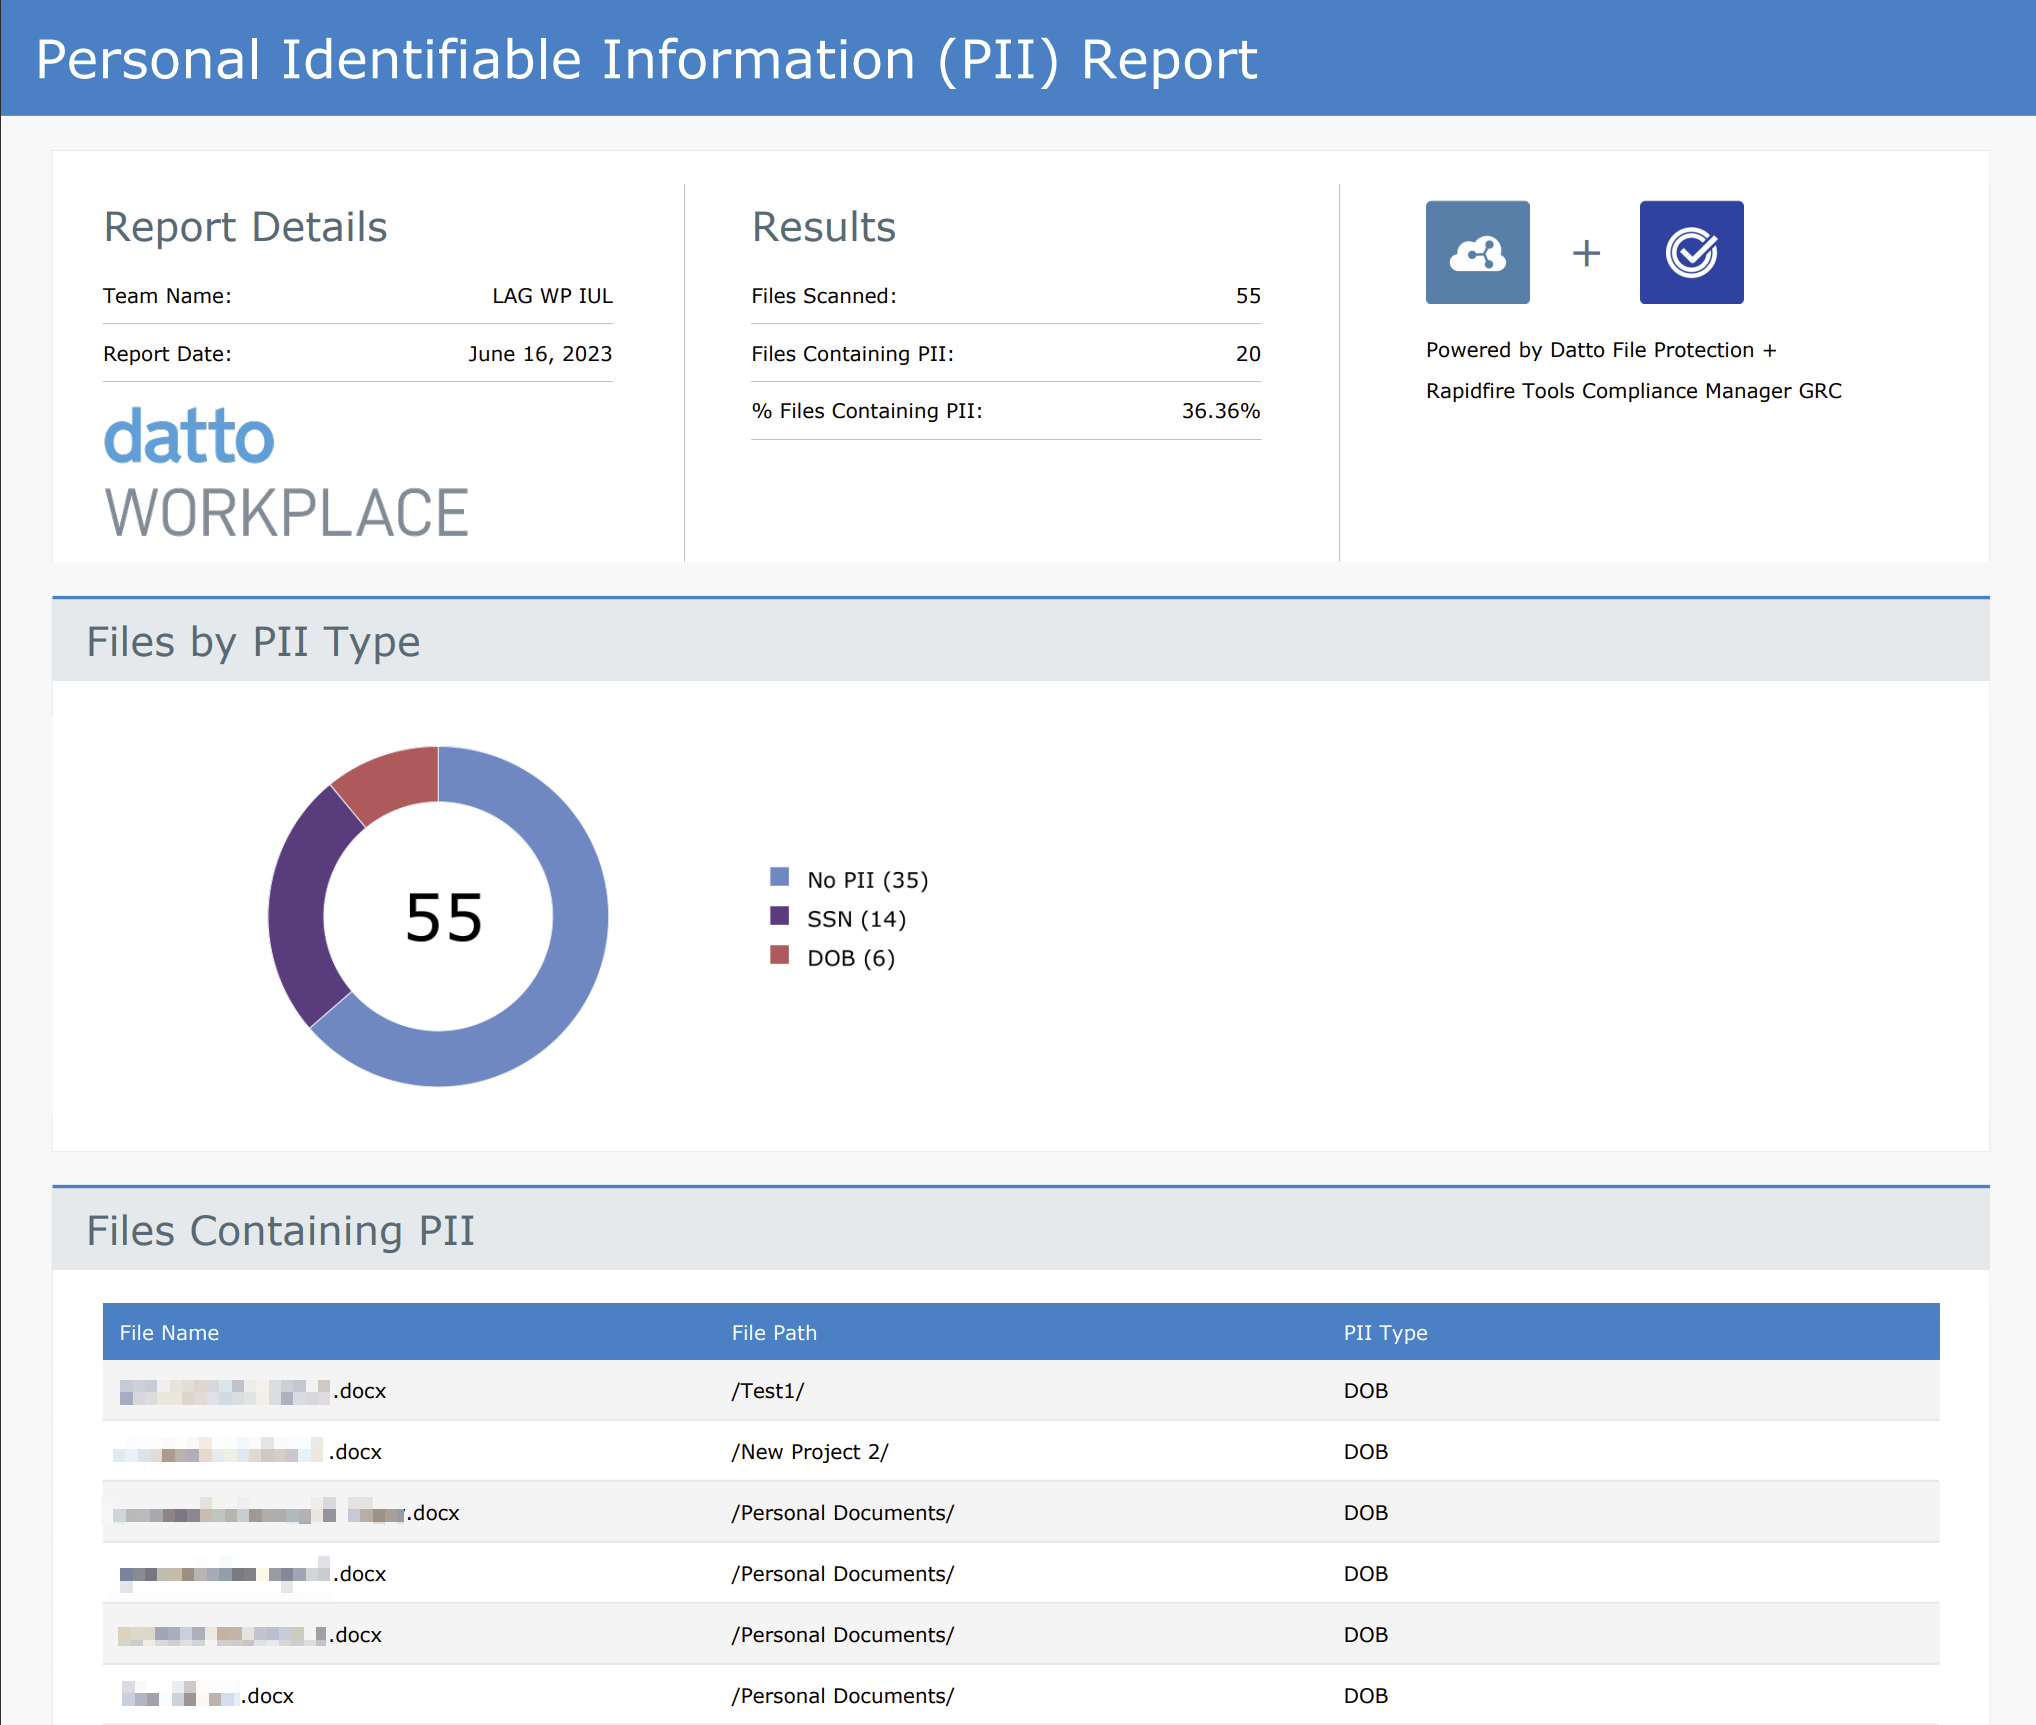Click the DOB legend color square
2036x1725 pixels.
[x=780, y=955]
